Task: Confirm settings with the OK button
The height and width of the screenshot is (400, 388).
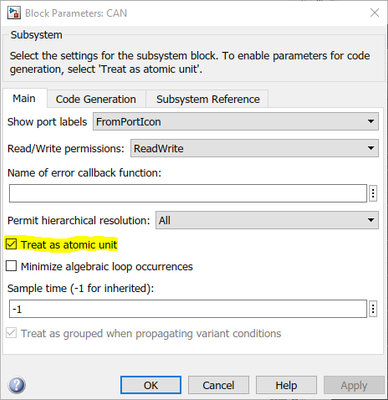Action: [151, 385]
